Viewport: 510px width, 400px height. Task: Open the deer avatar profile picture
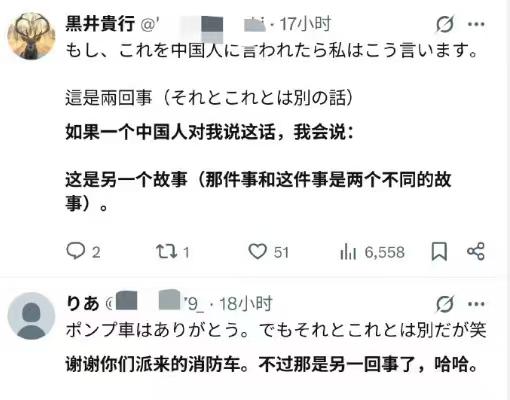click(x=31, y=36)
